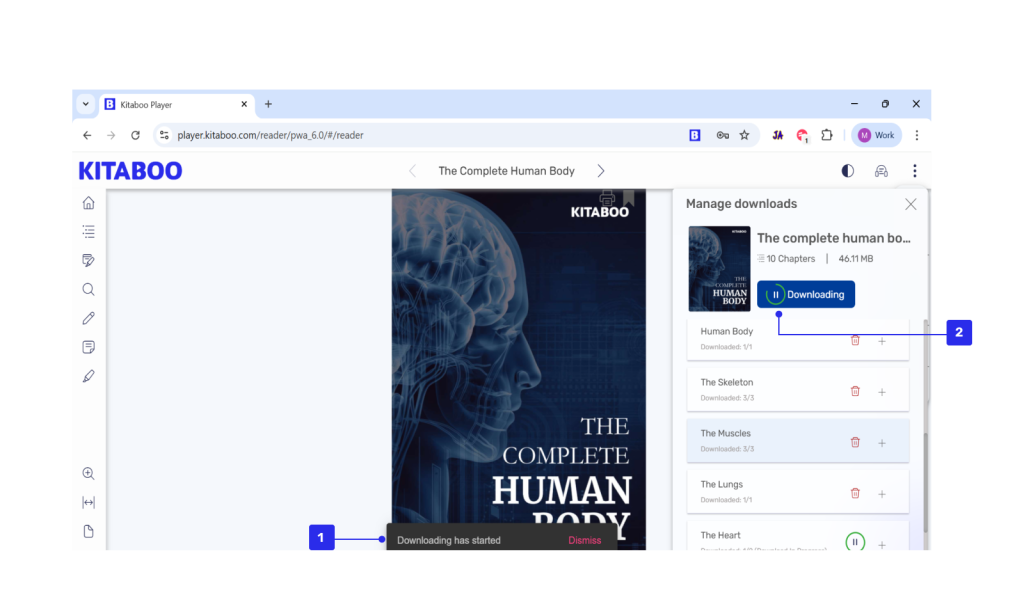Expand The Skeleton chapter plus icon

(882, 392)
